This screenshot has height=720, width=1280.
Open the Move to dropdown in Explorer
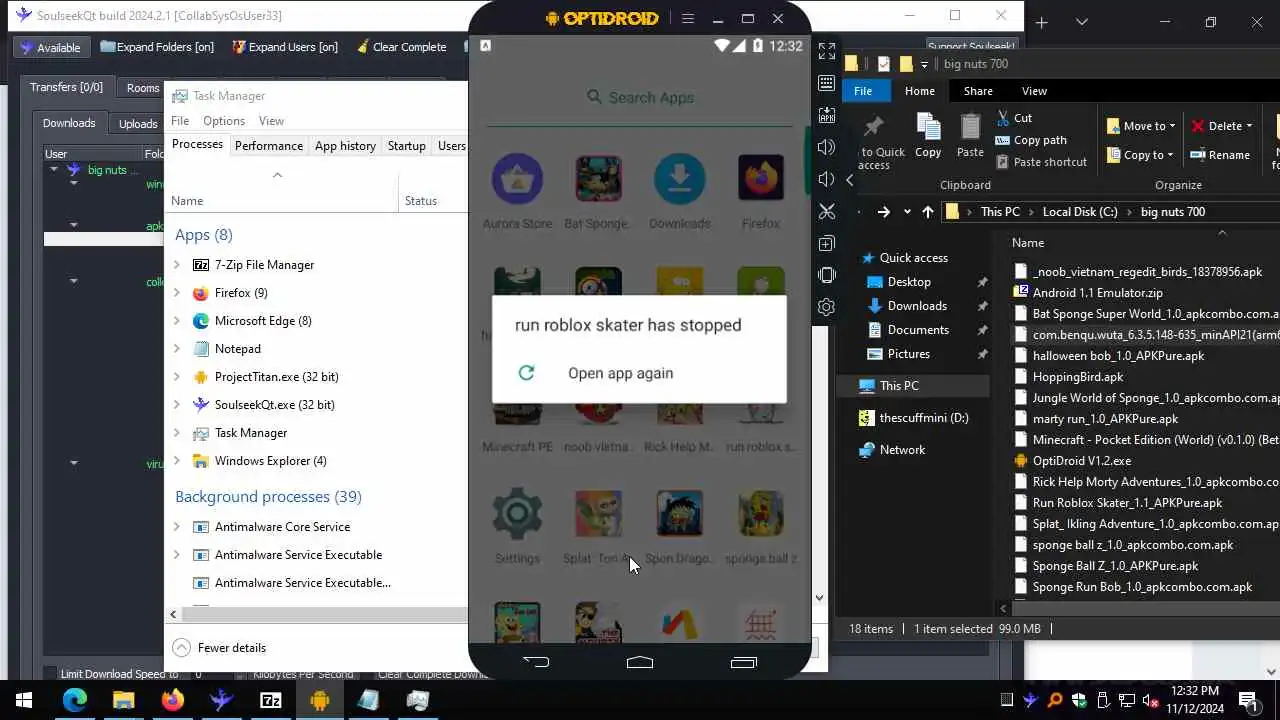click(1141, 126)
